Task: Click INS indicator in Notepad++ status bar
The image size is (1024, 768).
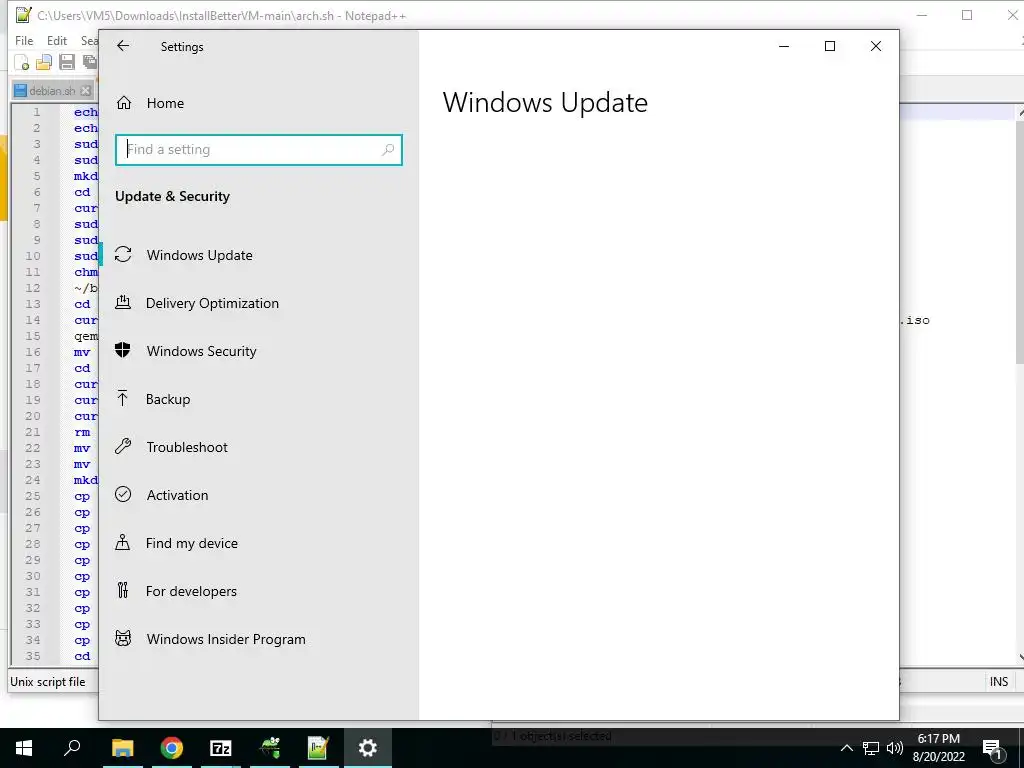Action: click(999, 681)
